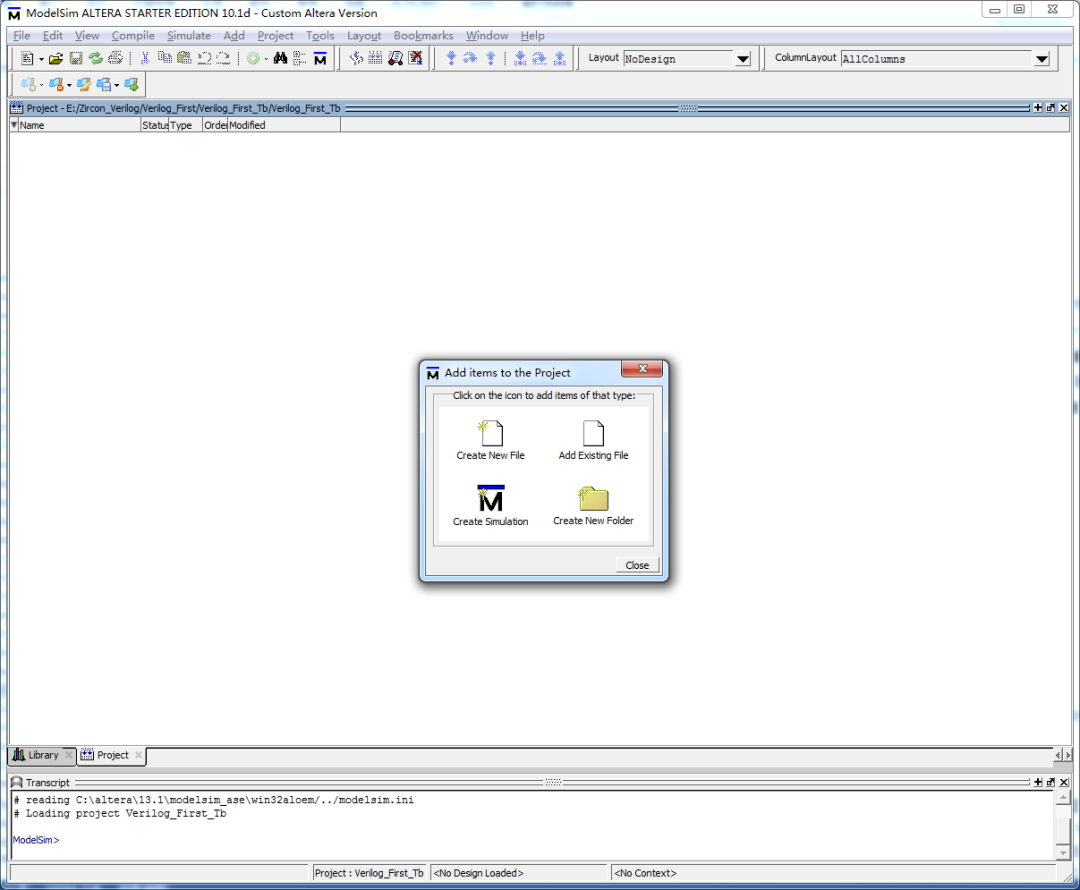Click the blue wave icon with save disk
This screenshot has width=1080, height=890.
[103, 84]
